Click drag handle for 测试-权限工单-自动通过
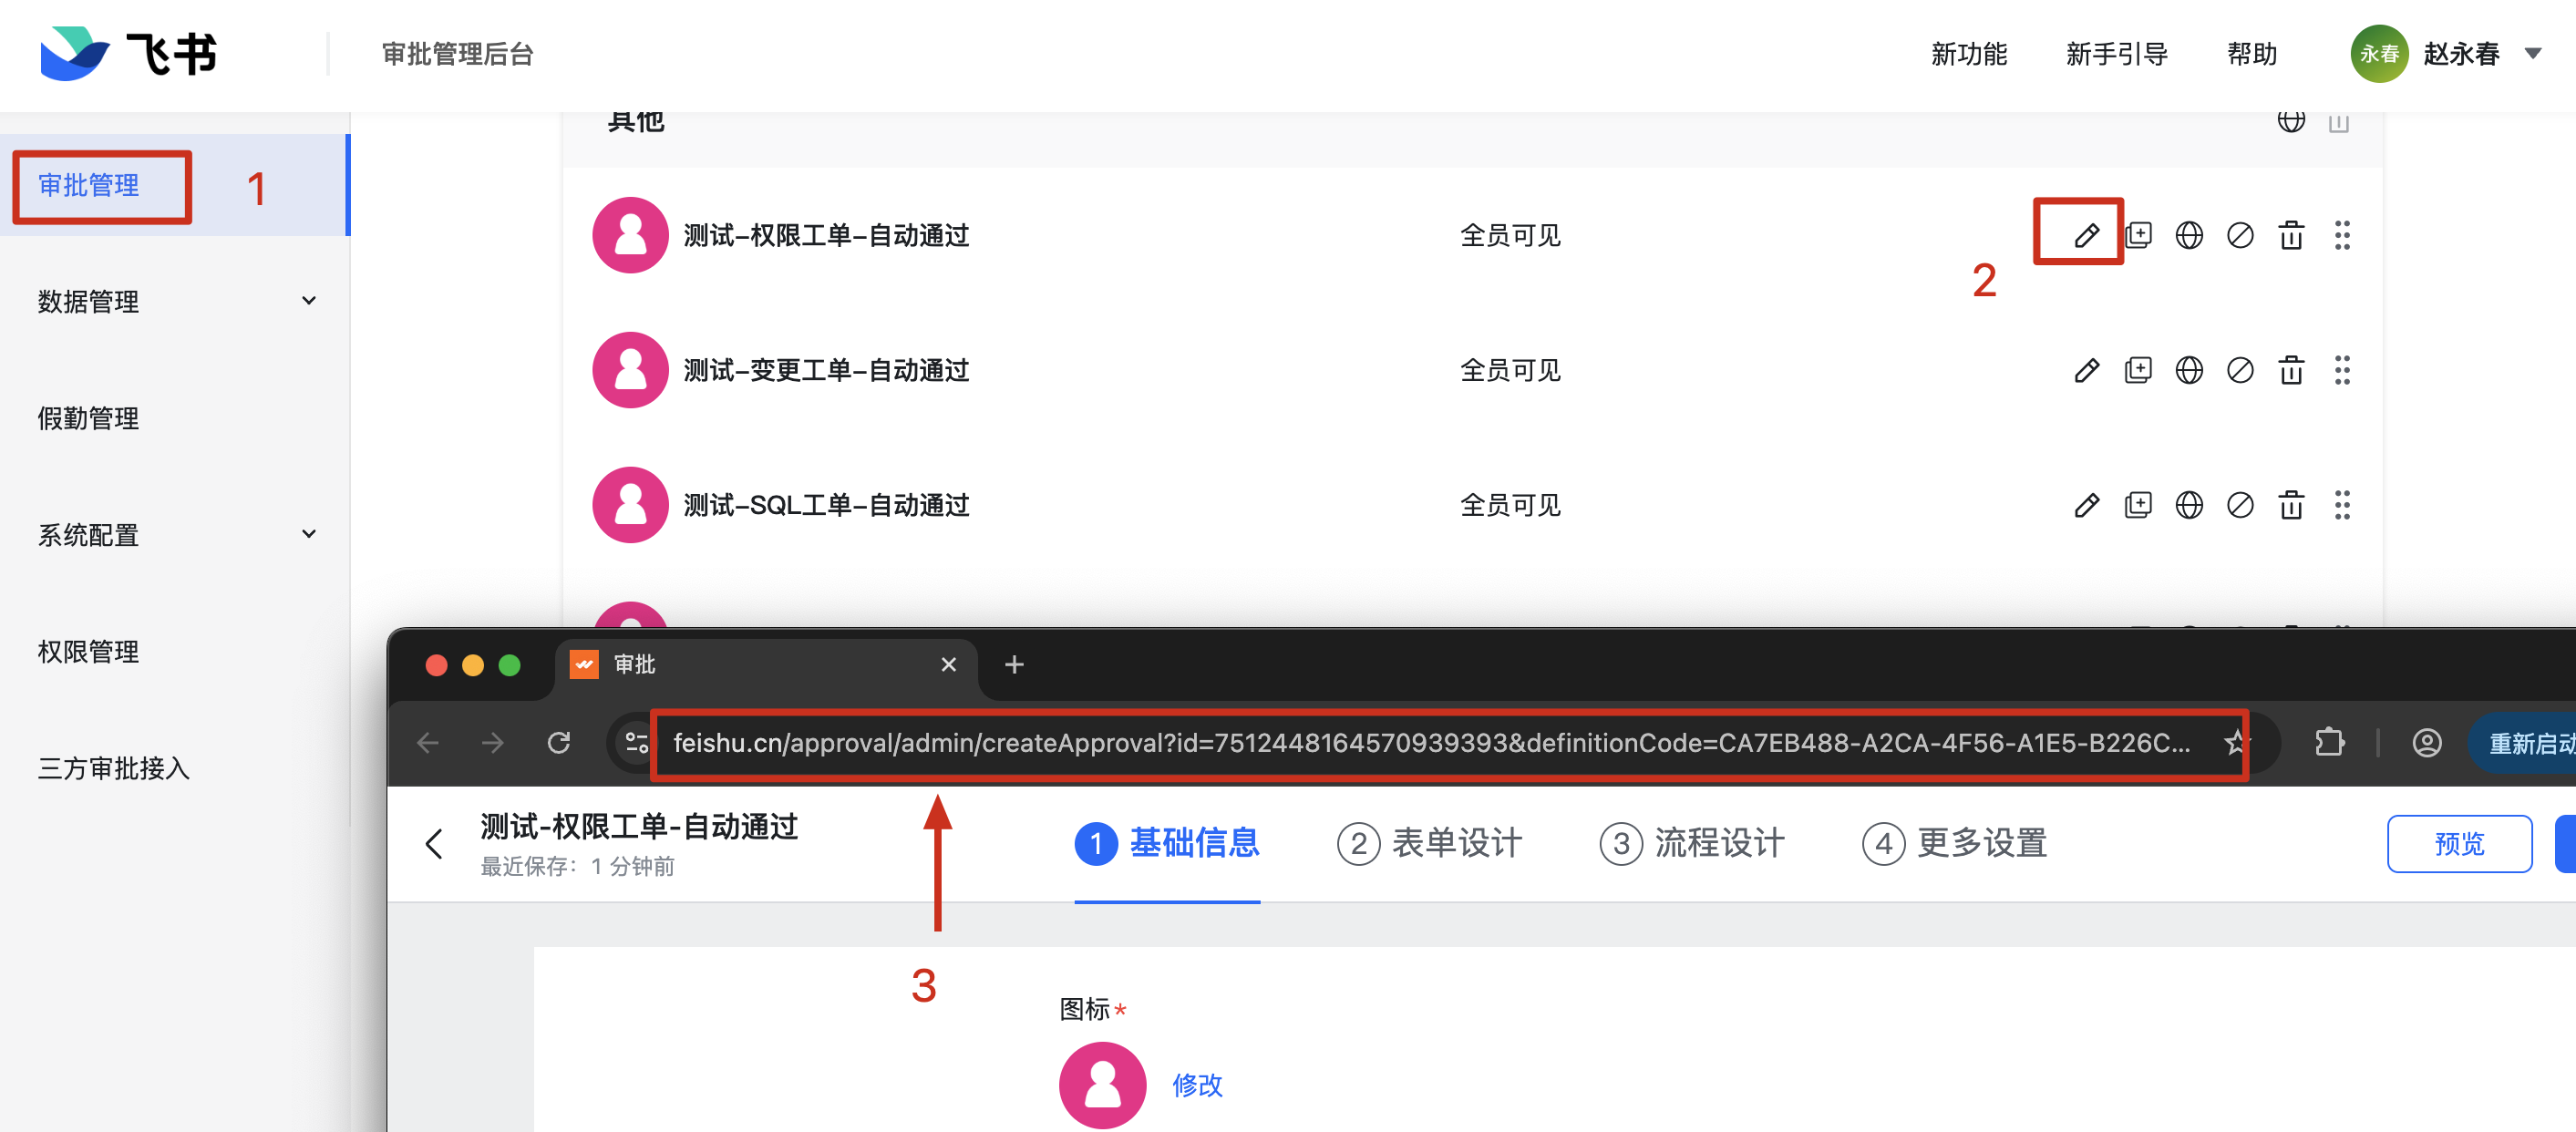 pos(2341,236)
